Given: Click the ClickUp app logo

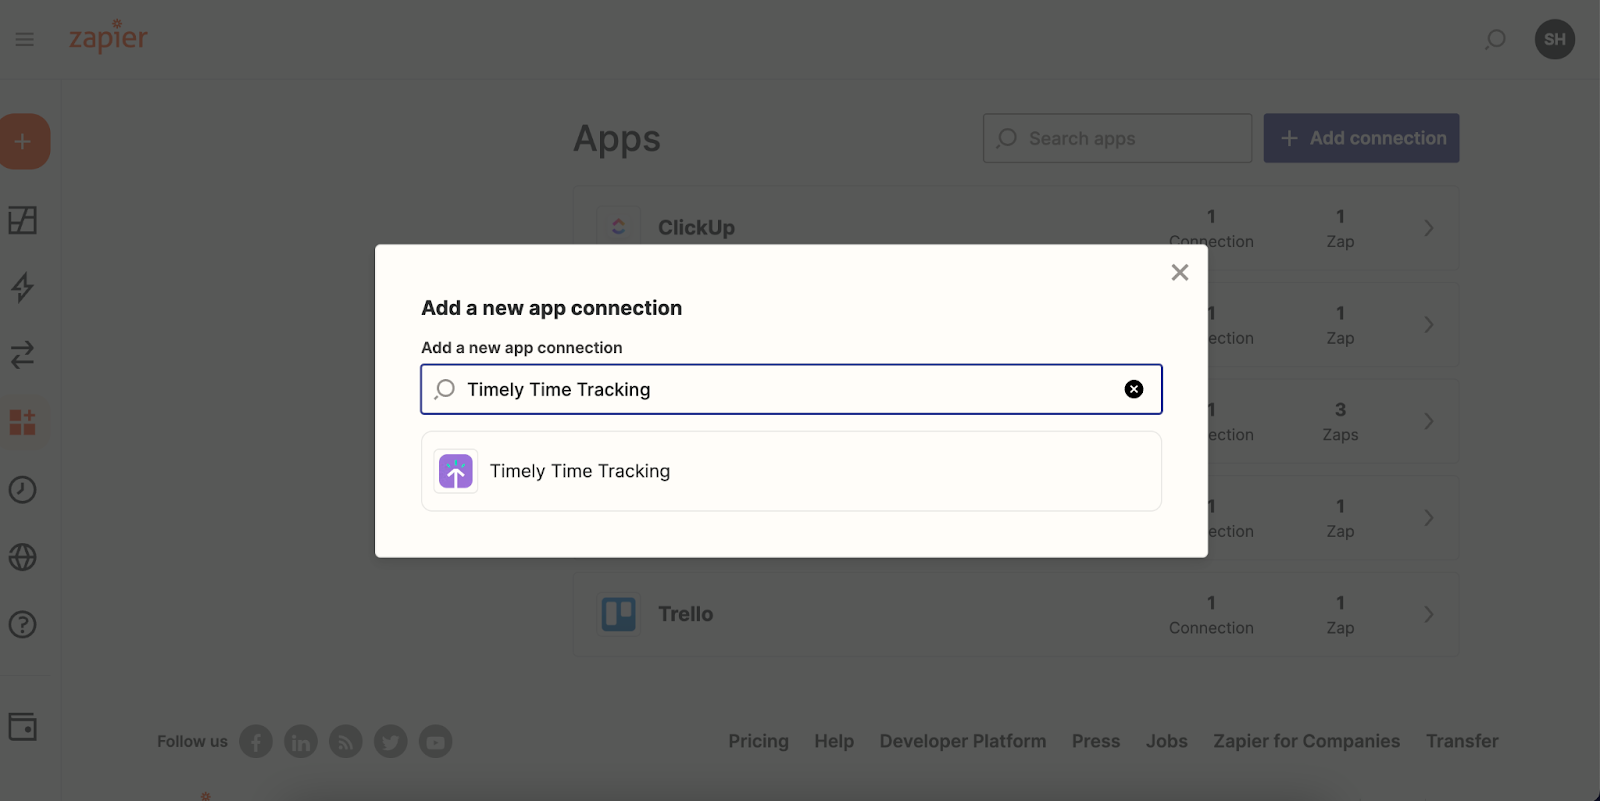Looking at the screenshot, I should click(x=618, y=227).
